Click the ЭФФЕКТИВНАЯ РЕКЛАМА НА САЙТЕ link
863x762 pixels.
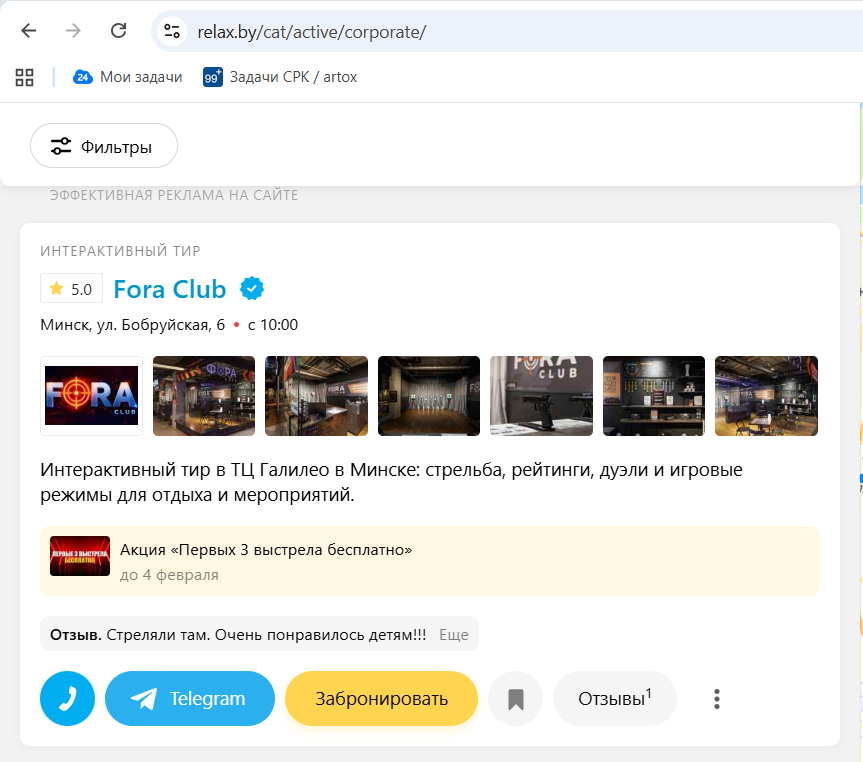(174, 195)
